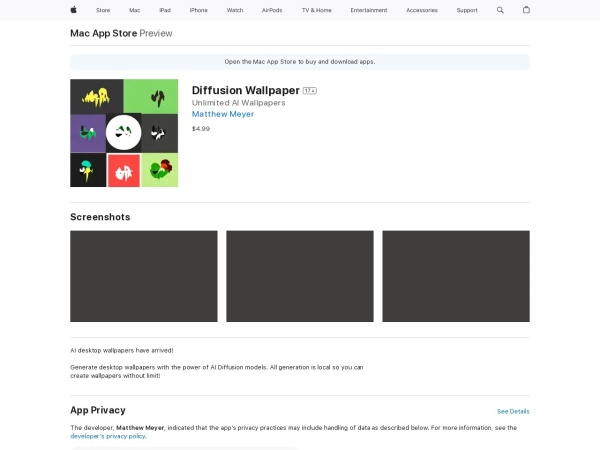Select Accessories in the navigation bar
The width and height of the screenshot is (600, 450).
click(x=422, y=10)
